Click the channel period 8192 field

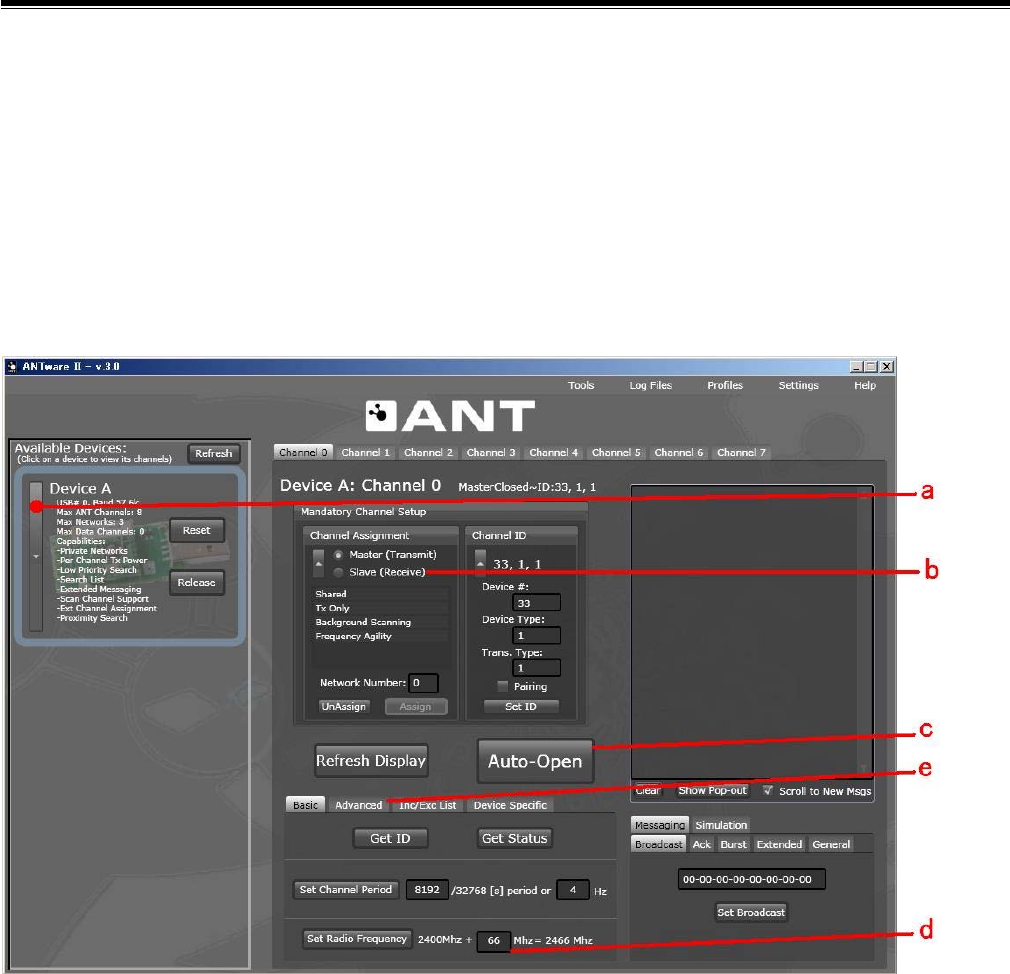(x=427, y=890)
